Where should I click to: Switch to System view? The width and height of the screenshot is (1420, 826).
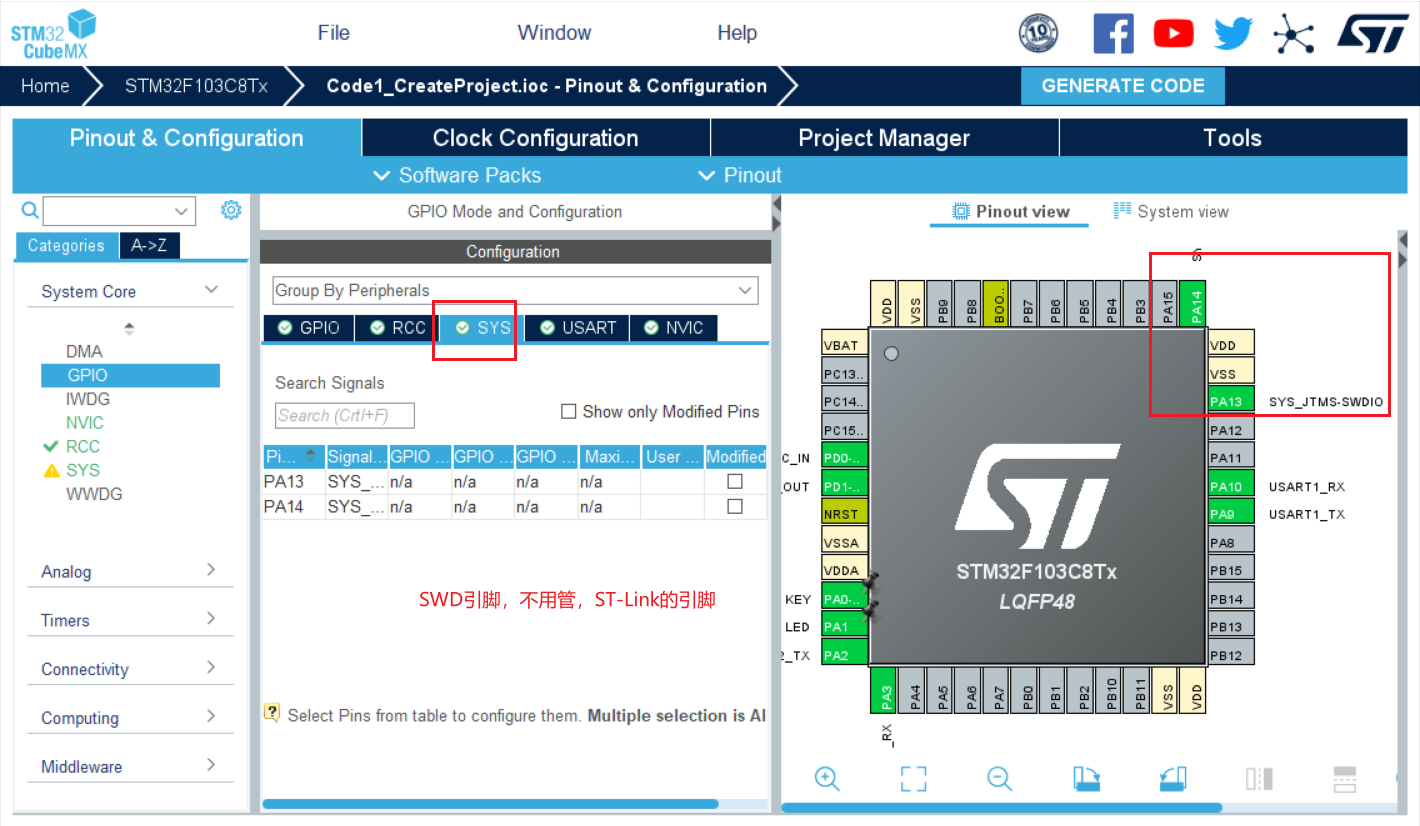pyautogui.click(x=1171, y=211)
